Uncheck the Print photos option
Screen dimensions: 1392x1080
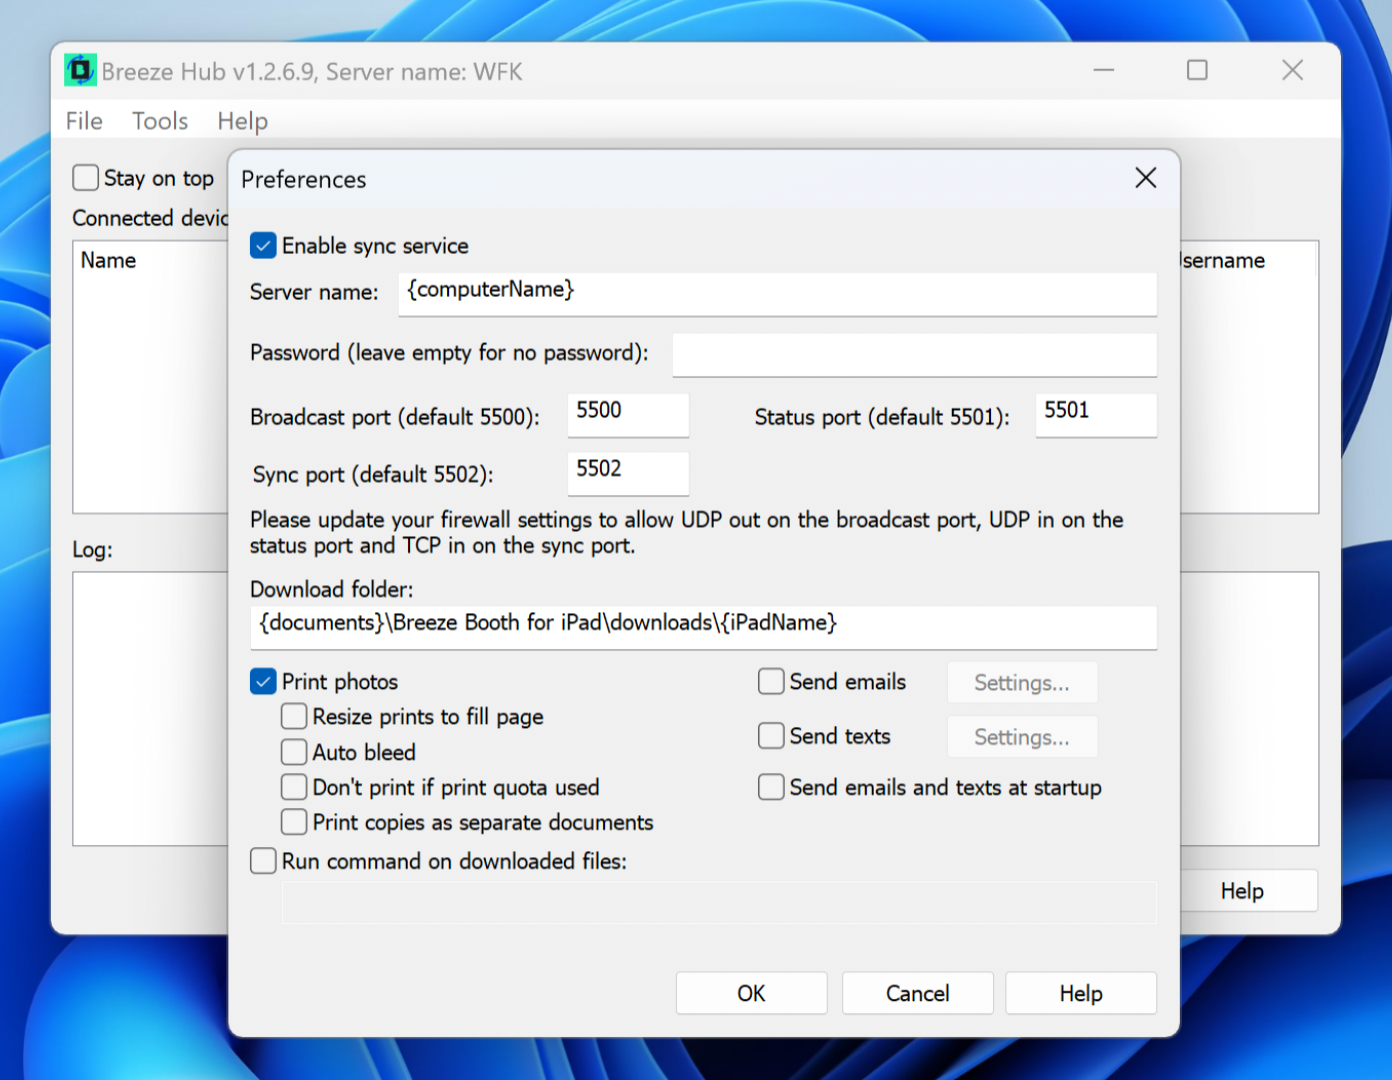(x=263, y=682)
